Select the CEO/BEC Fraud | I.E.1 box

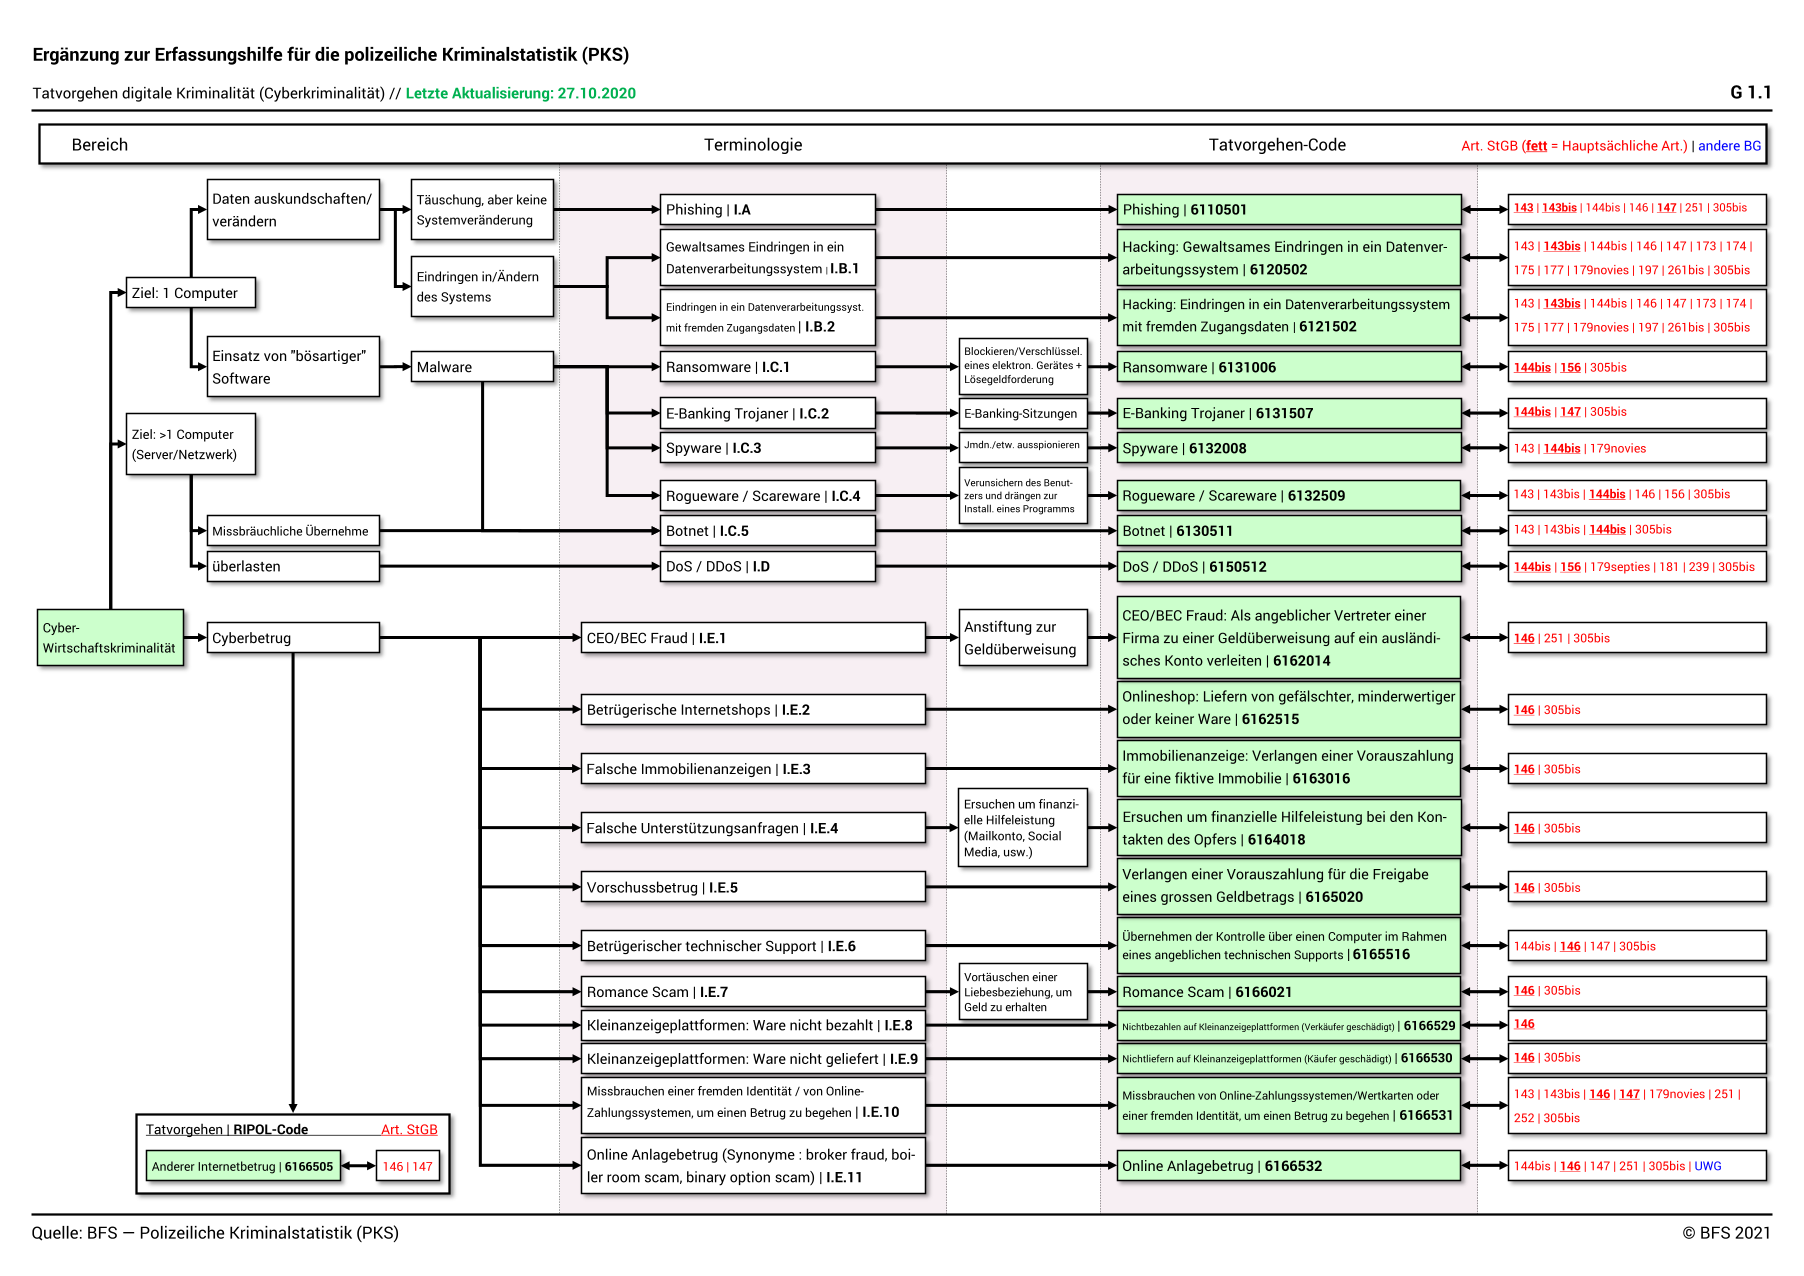pyautogui.click(x=753, y=638)
